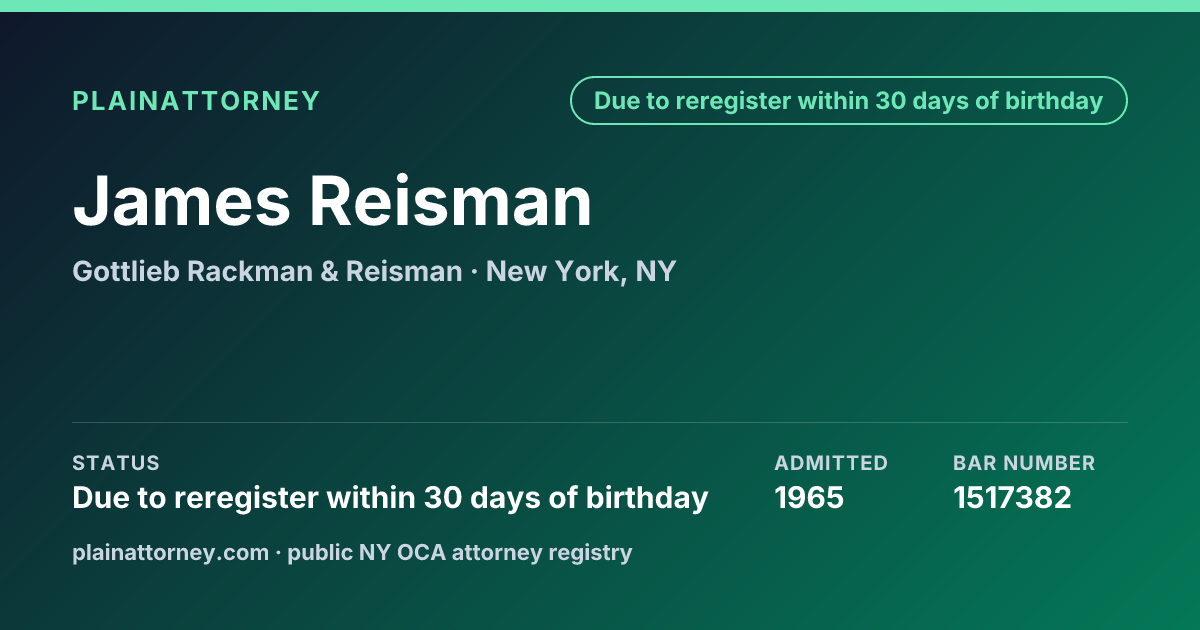Click the large surname Reisman in heading
1200x630 pixels.
point(450,200)
